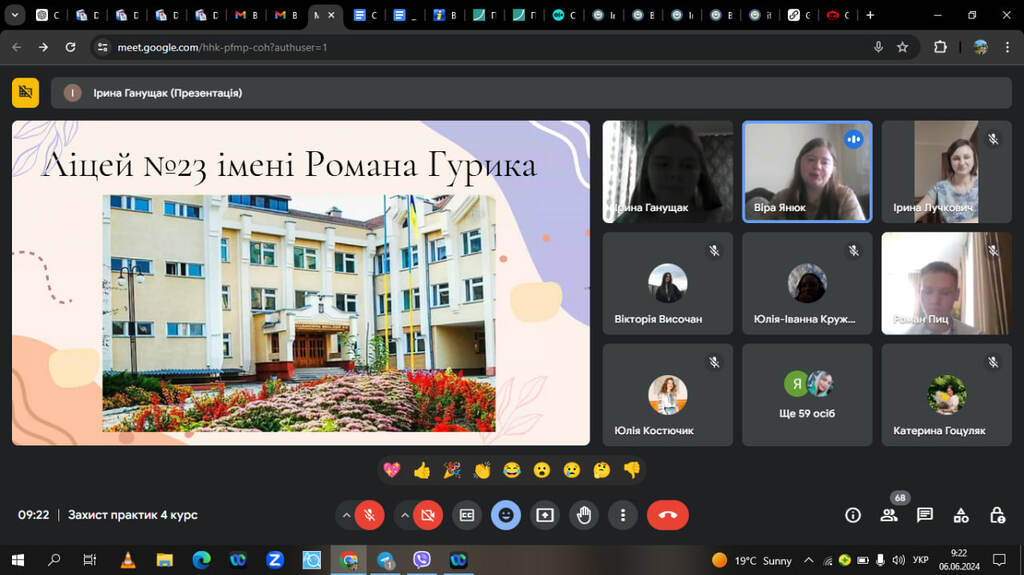Toggle the emoji reactions bar
This screenshot has width=1024, height=575.
[x=506, y=515]
